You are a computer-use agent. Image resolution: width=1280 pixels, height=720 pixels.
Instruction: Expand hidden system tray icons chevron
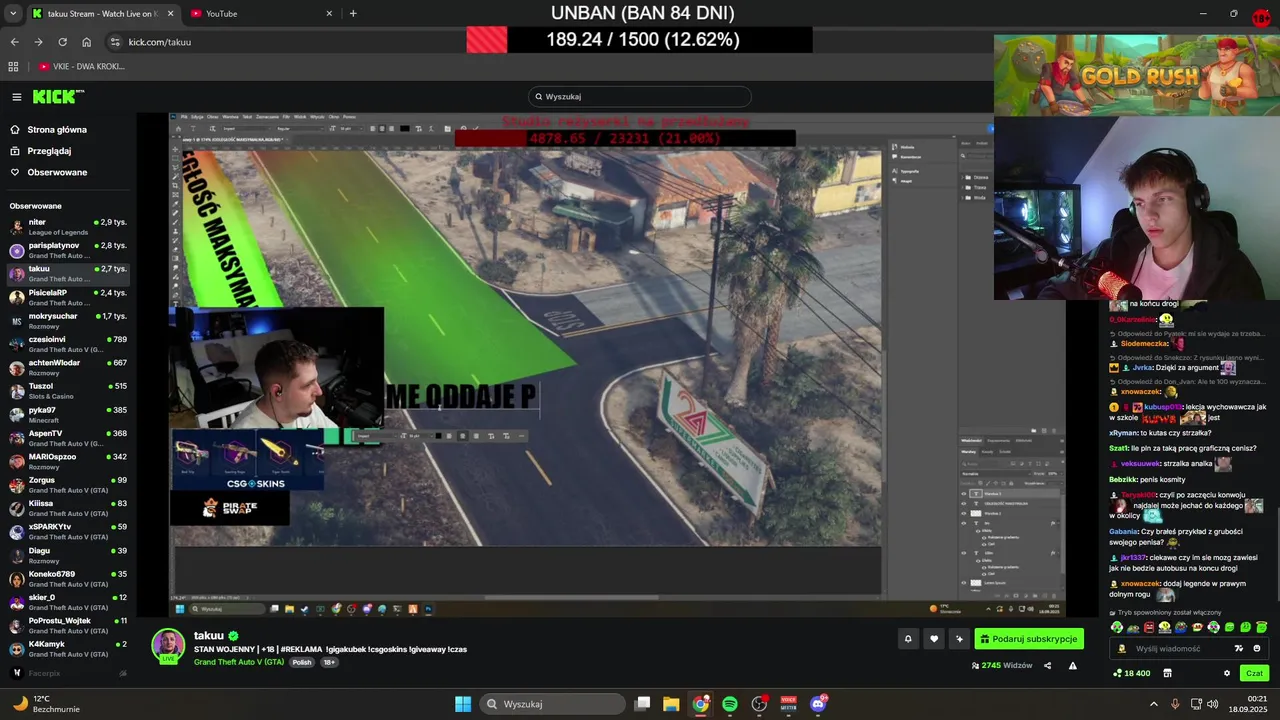tap(1154, 704)
